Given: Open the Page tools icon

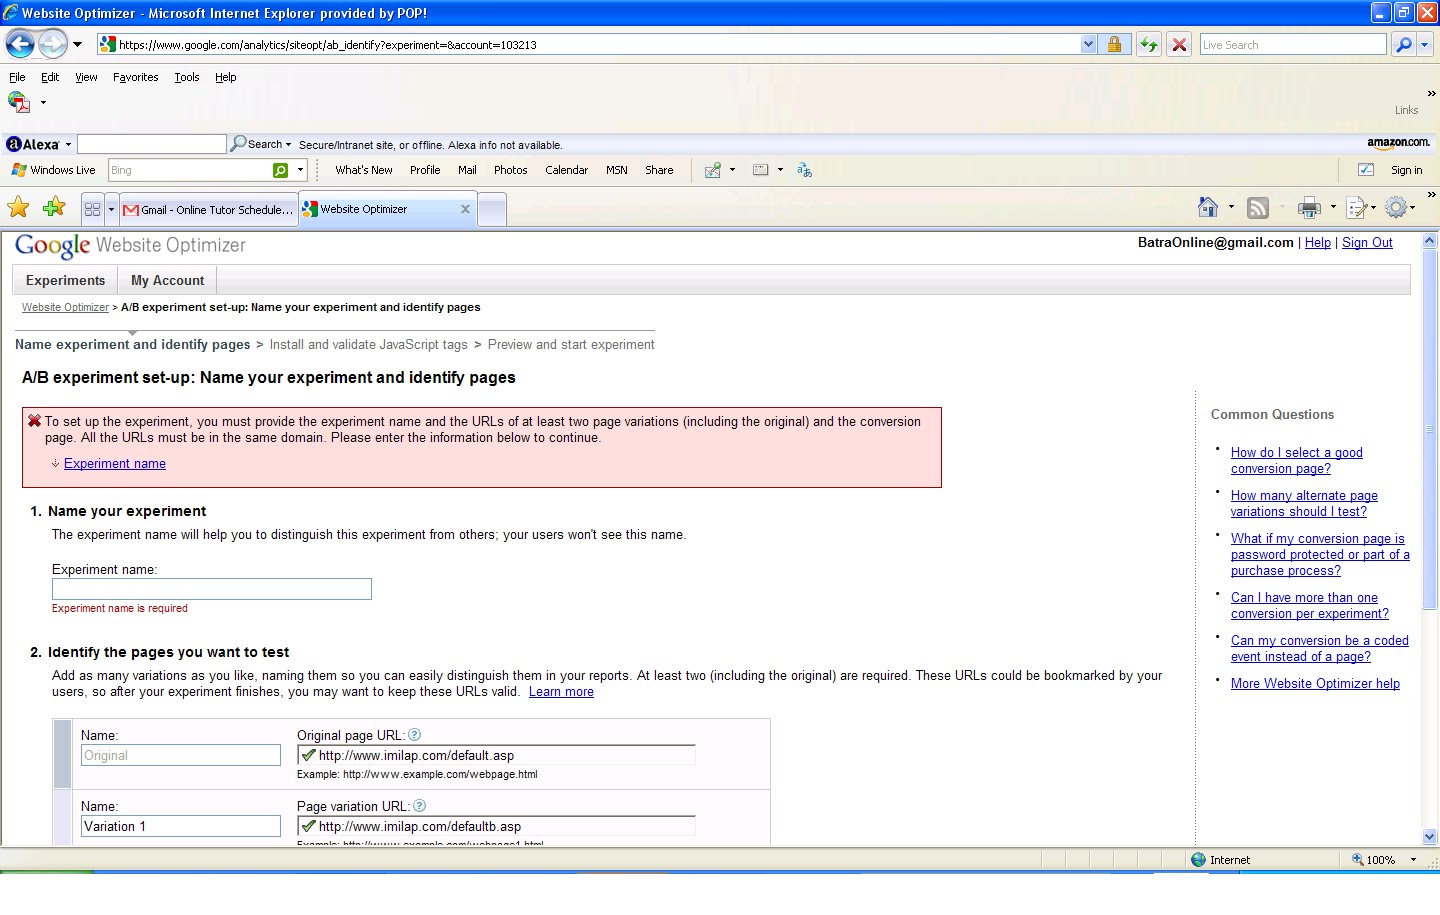Looking at the screenshot, I should coord(1358,207).
